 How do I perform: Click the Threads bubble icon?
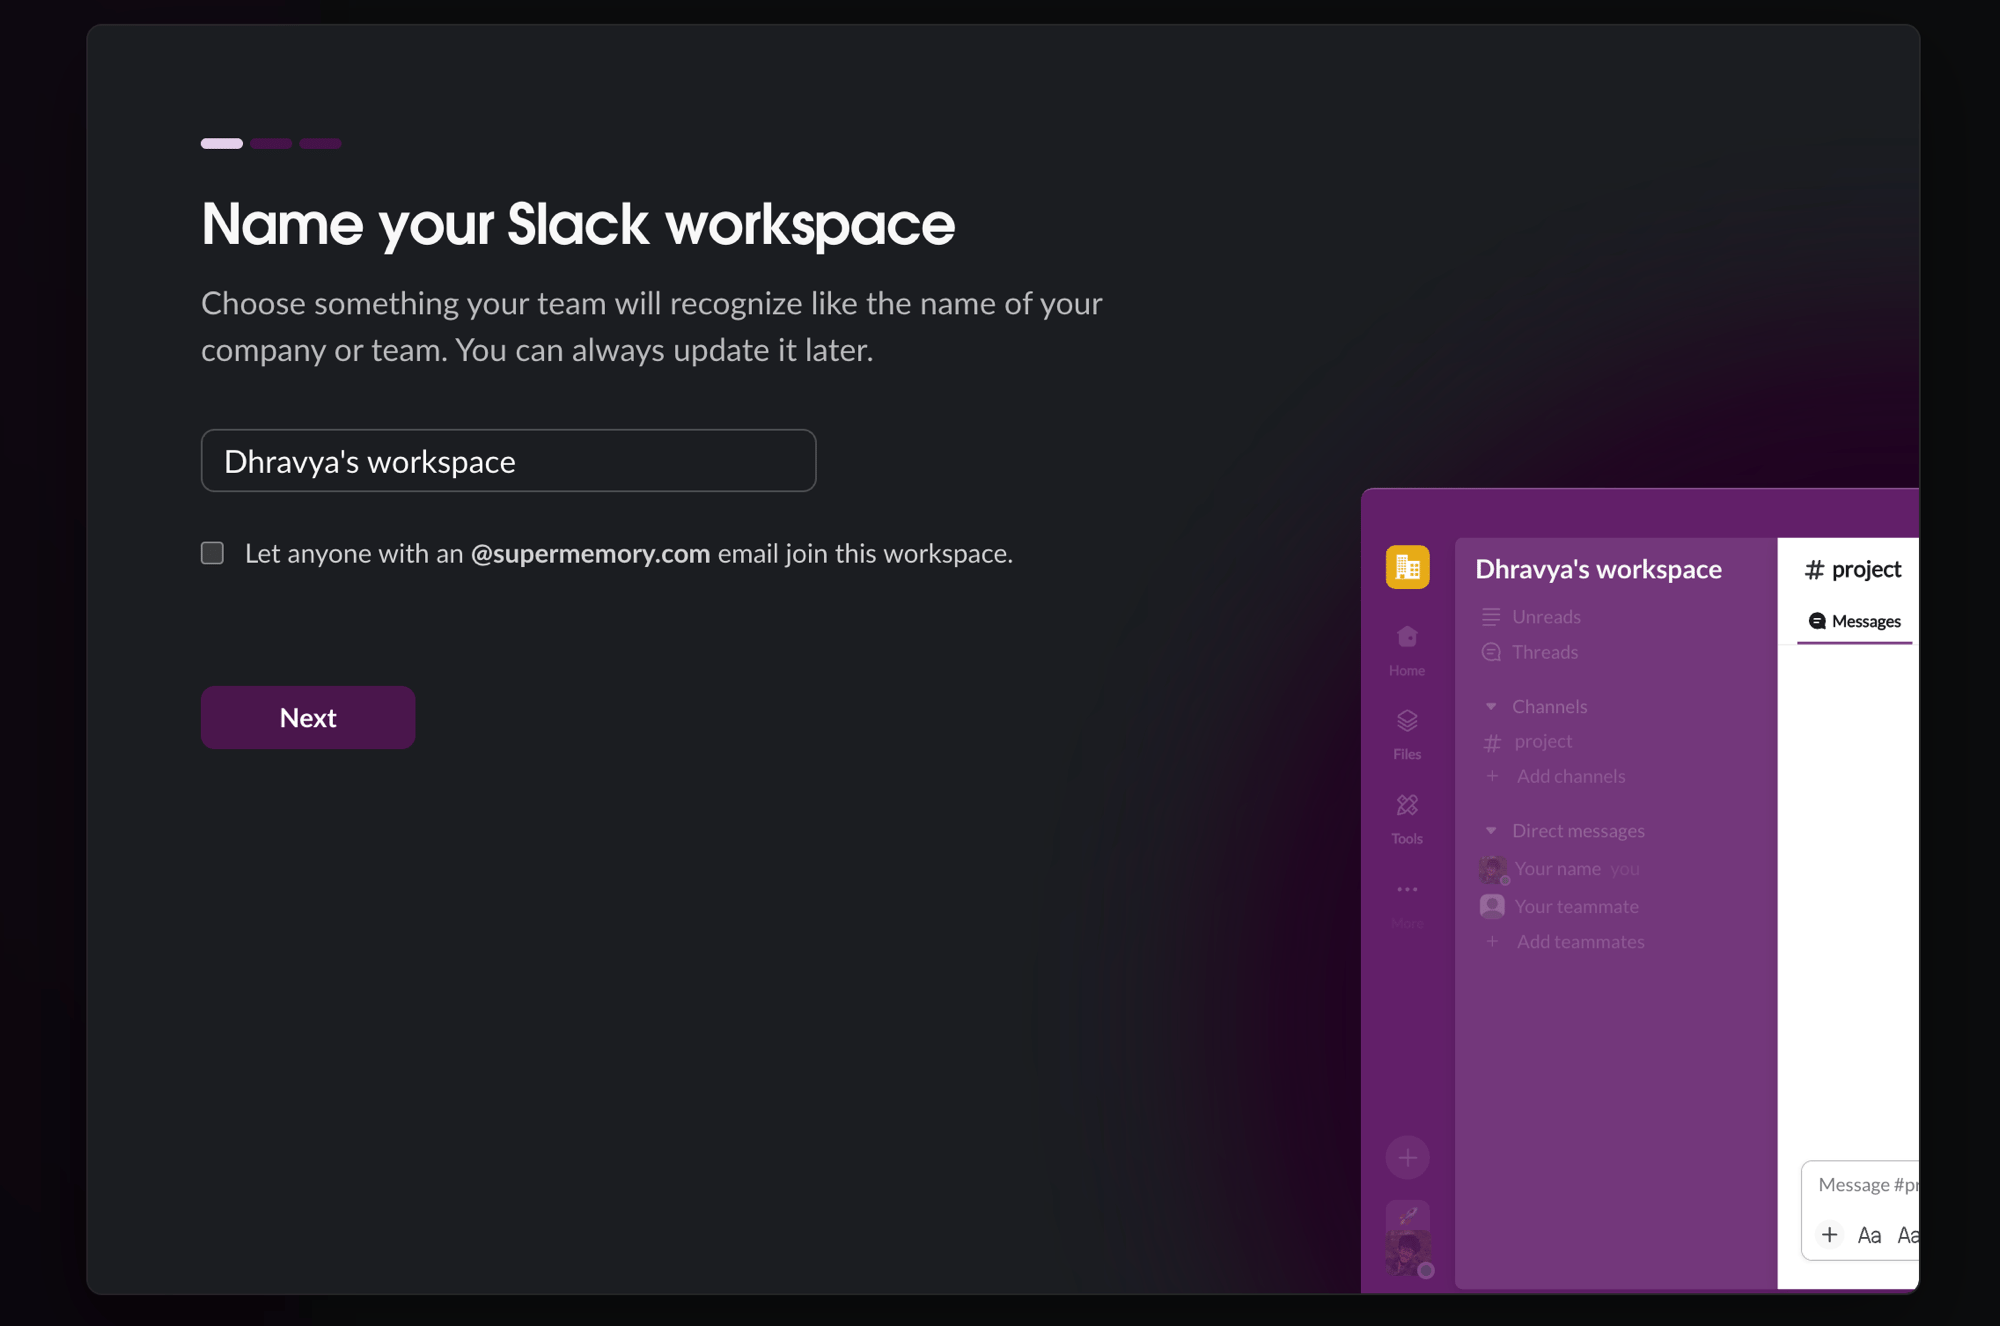(x=1491, y=652)
